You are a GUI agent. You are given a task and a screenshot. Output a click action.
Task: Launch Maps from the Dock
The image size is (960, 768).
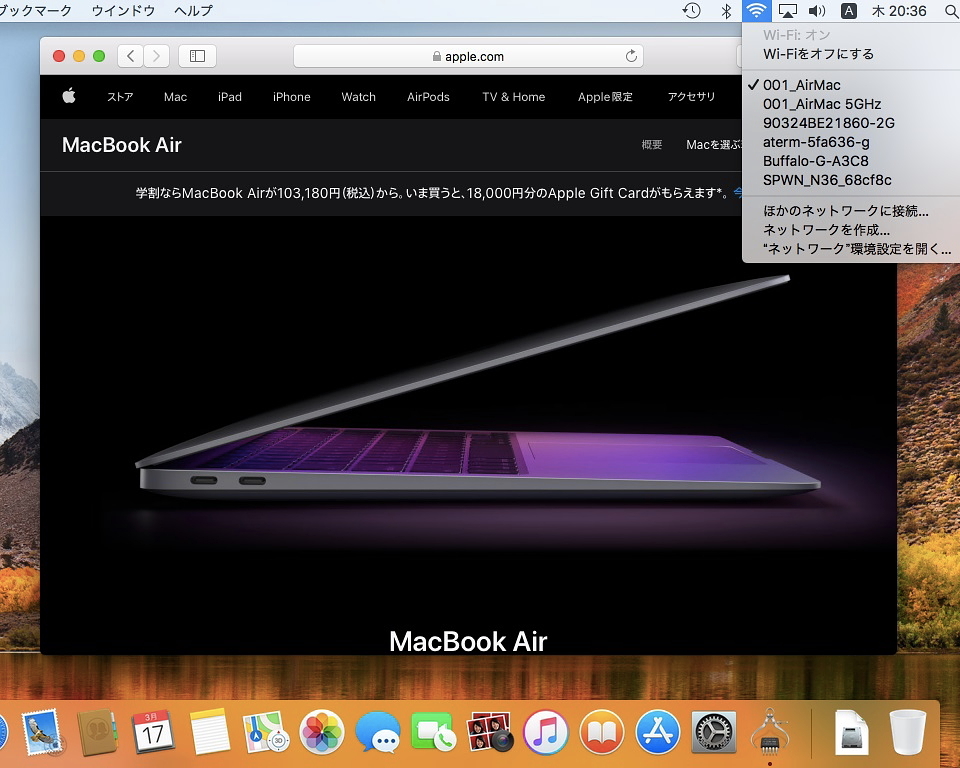pyautogui.click(x=266, y=732)
